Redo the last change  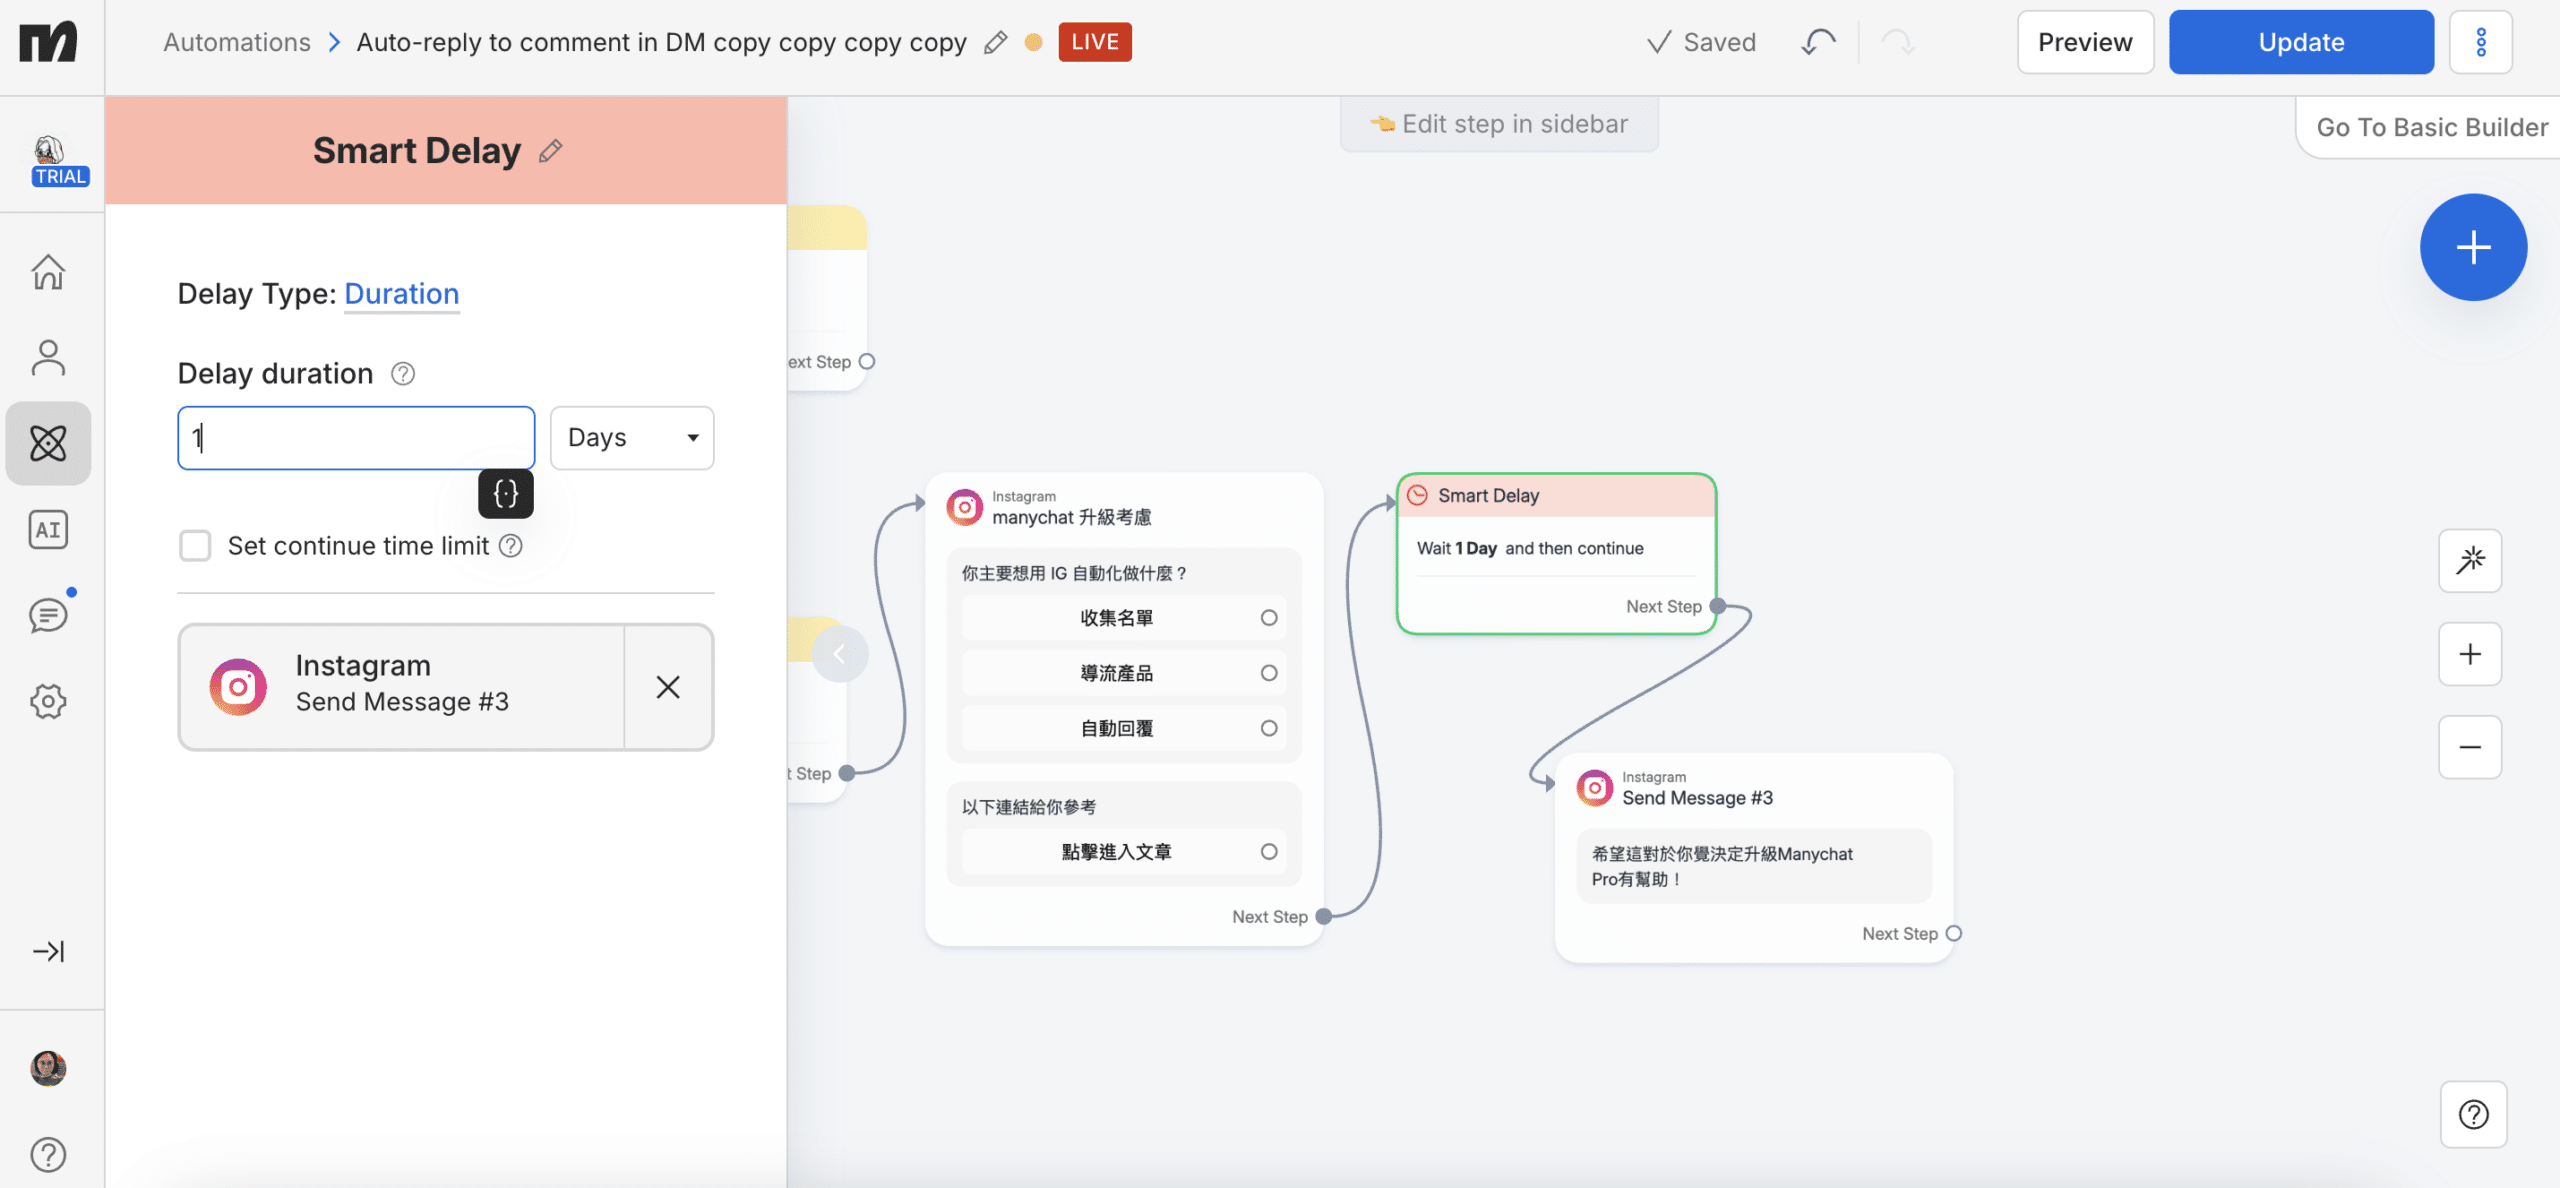click(1897, 42)
